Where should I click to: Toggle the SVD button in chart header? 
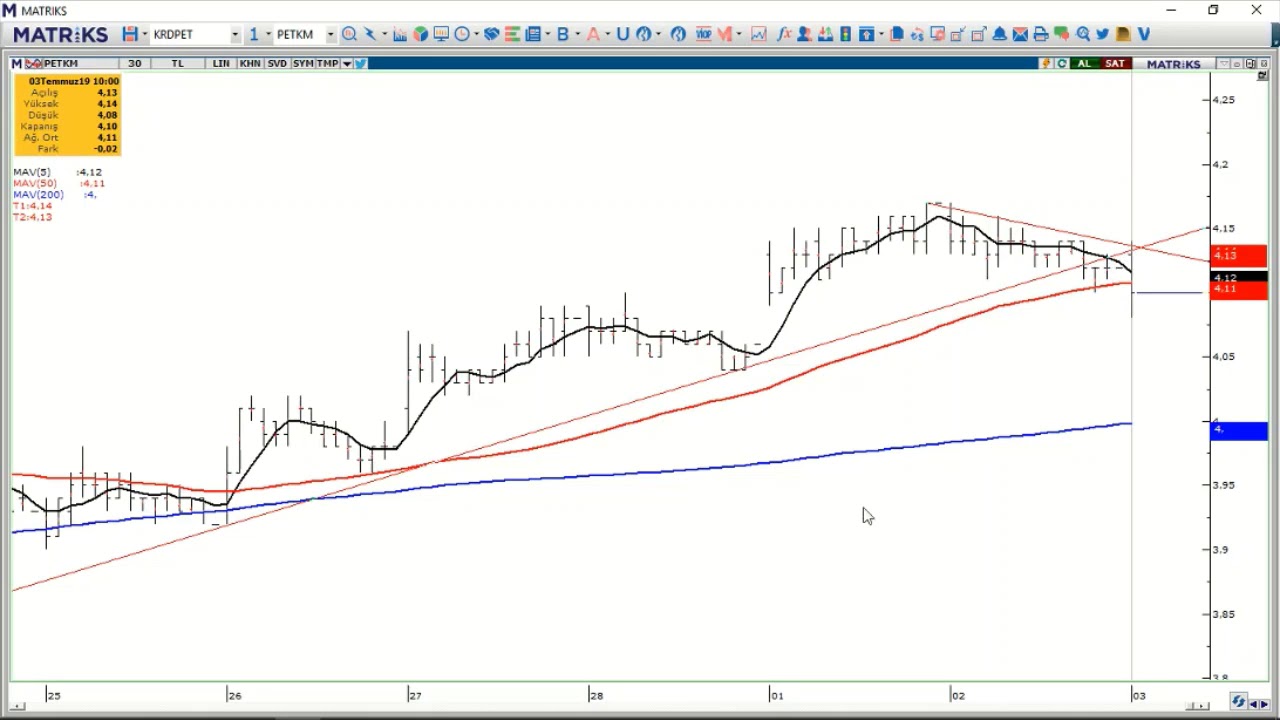point(276,63)
